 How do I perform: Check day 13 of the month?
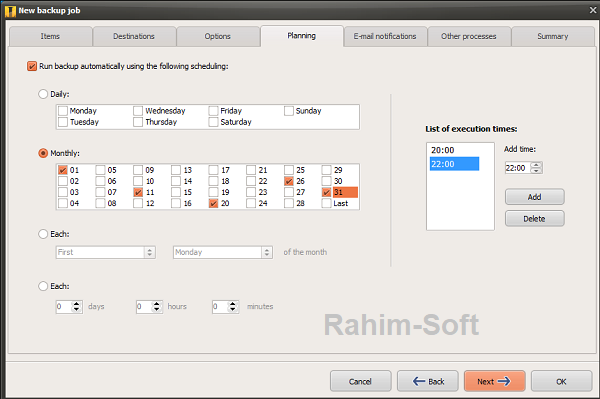176,170
